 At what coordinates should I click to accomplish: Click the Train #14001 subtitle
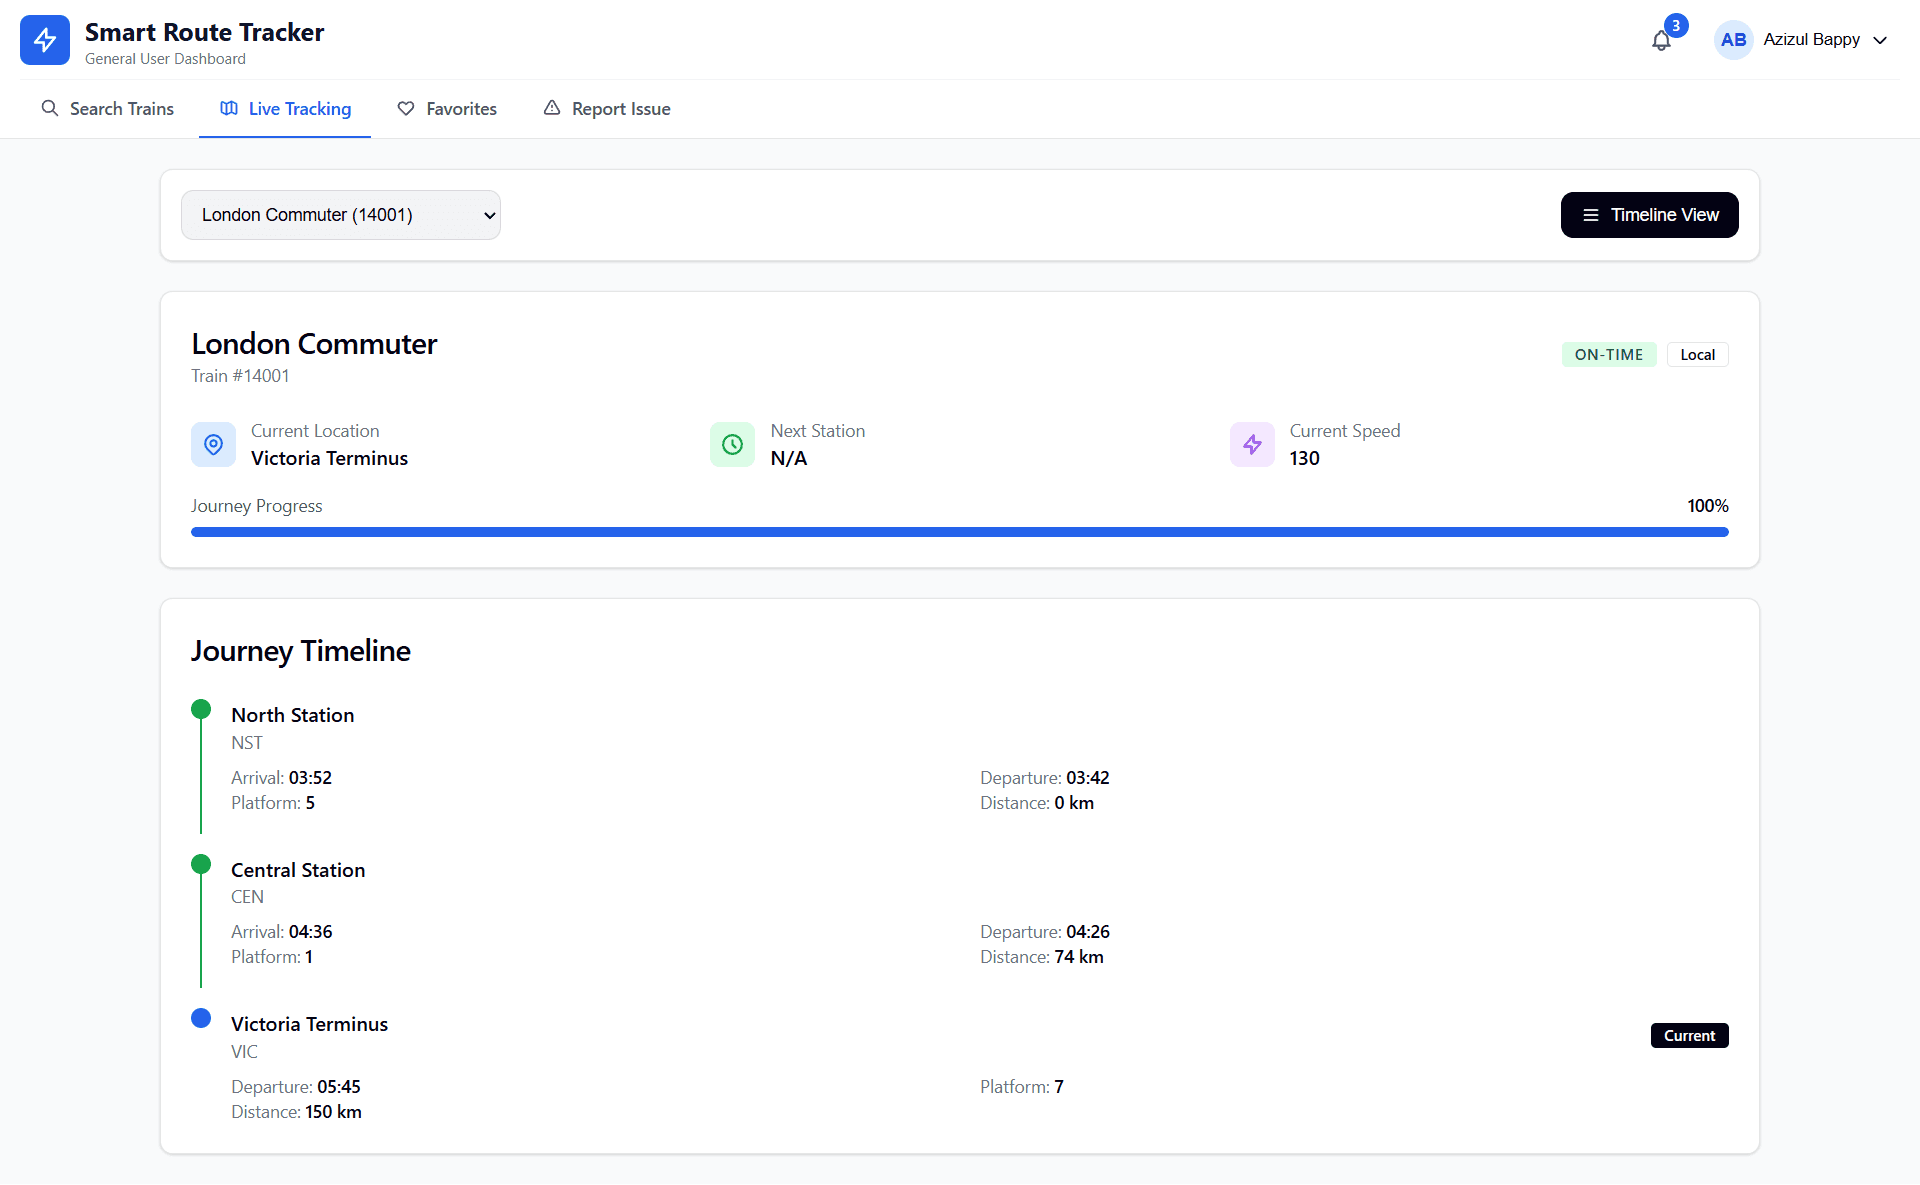click(x=240, y=376)
